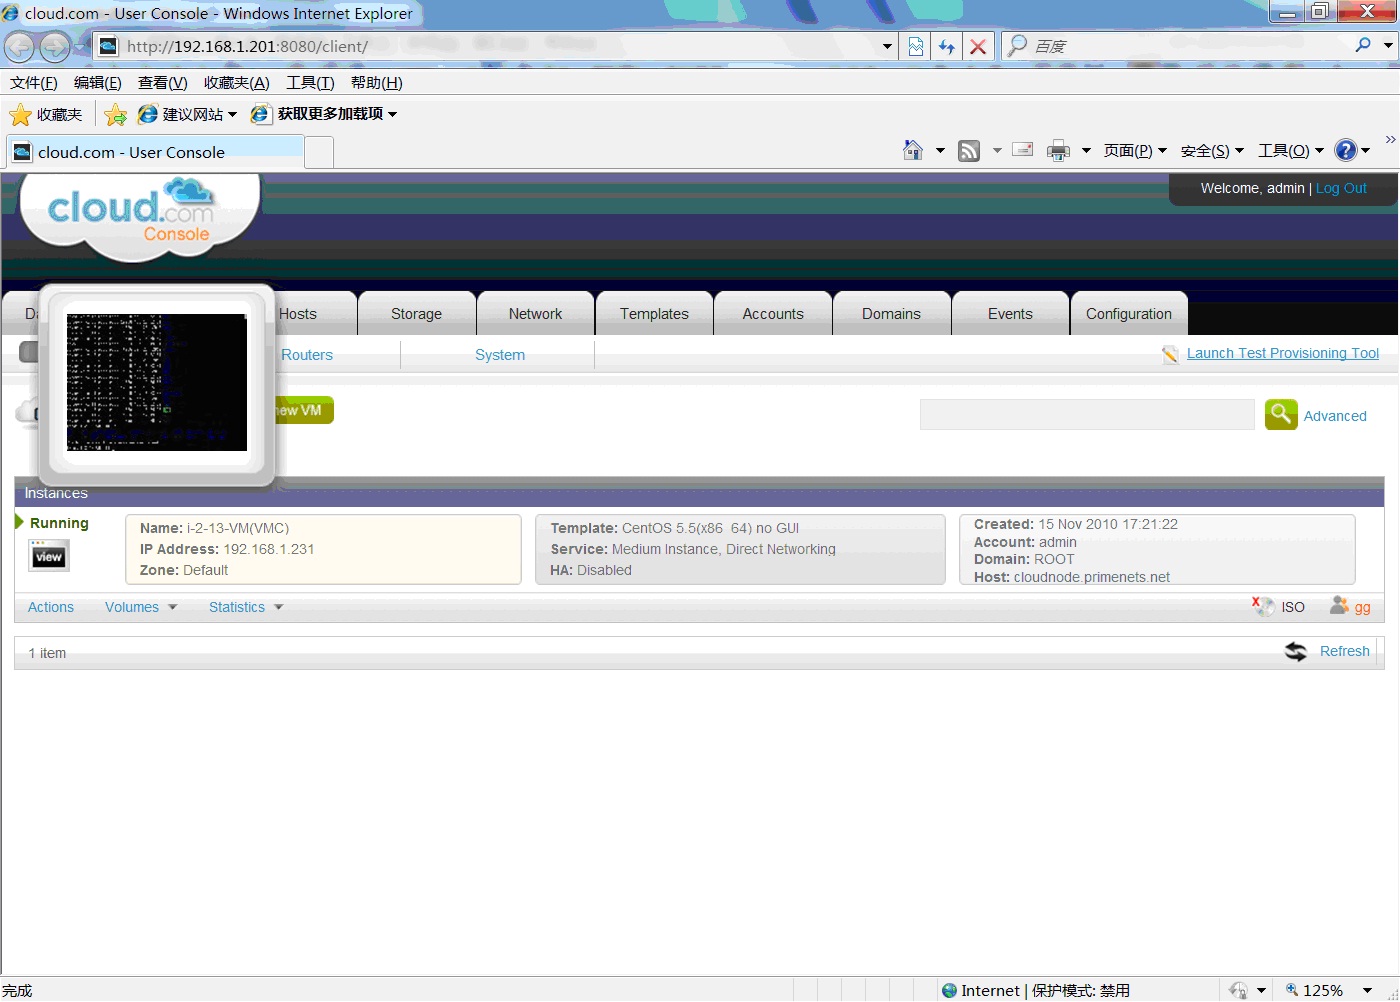Expand the Print dropdown arrow
Viewport: 1400px width, 1002px height.
click(x=1086, y=151)
